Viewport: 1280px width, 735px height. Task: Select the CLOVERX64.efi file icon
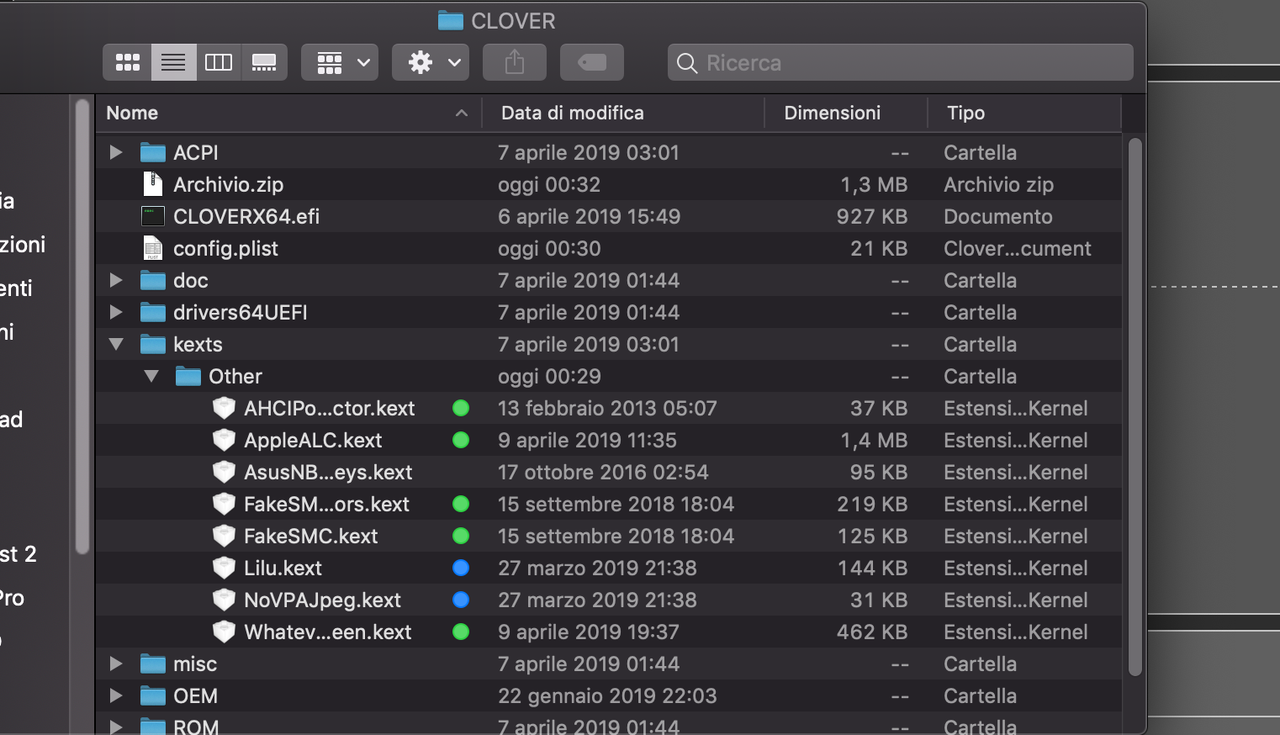click(x=152, y=216)
